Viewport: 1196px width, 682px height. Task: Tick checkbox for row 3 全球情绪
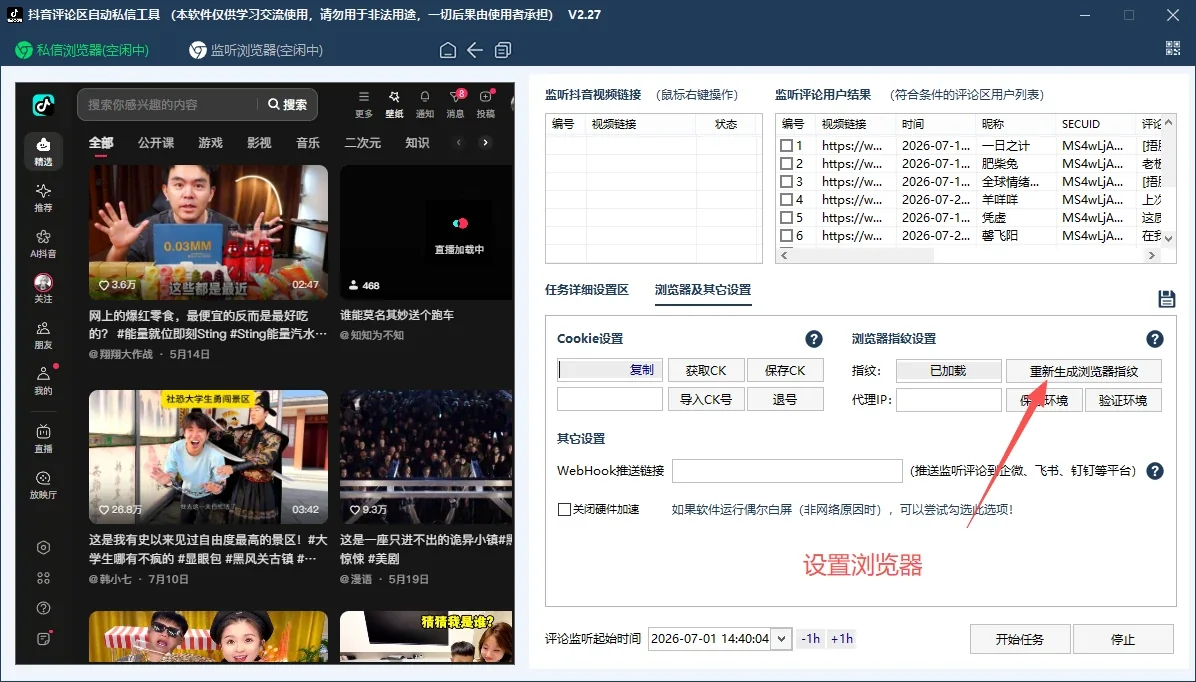(x=786, y=182)
